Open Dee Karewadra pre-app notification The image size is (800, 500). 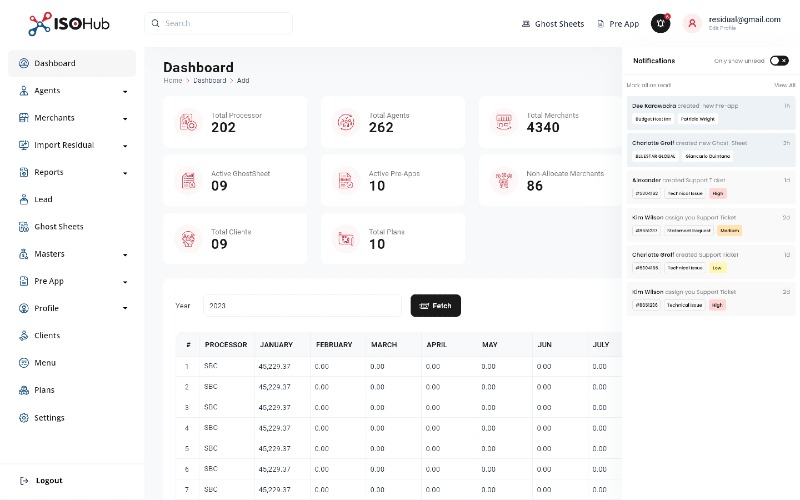tap(711, 113)
